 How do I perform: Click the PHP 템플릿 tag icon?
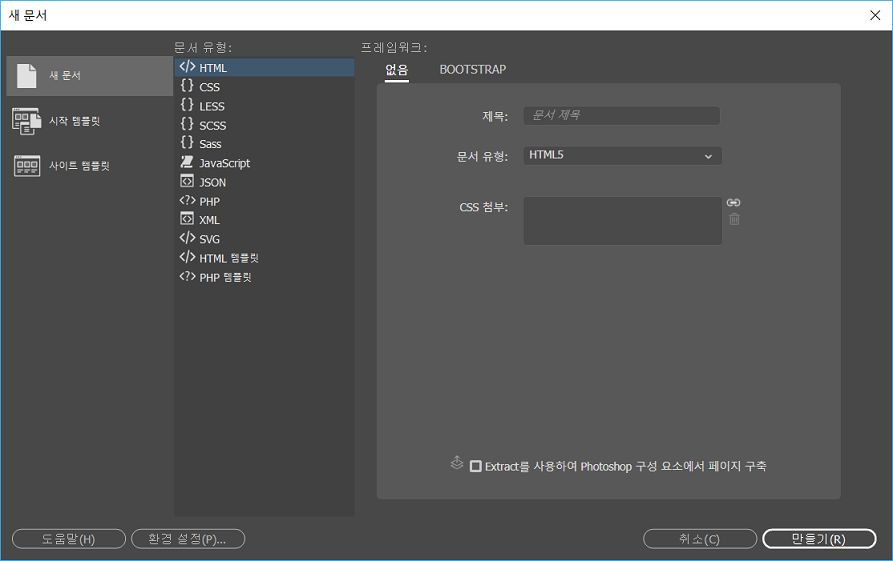[x=187, y=276]
